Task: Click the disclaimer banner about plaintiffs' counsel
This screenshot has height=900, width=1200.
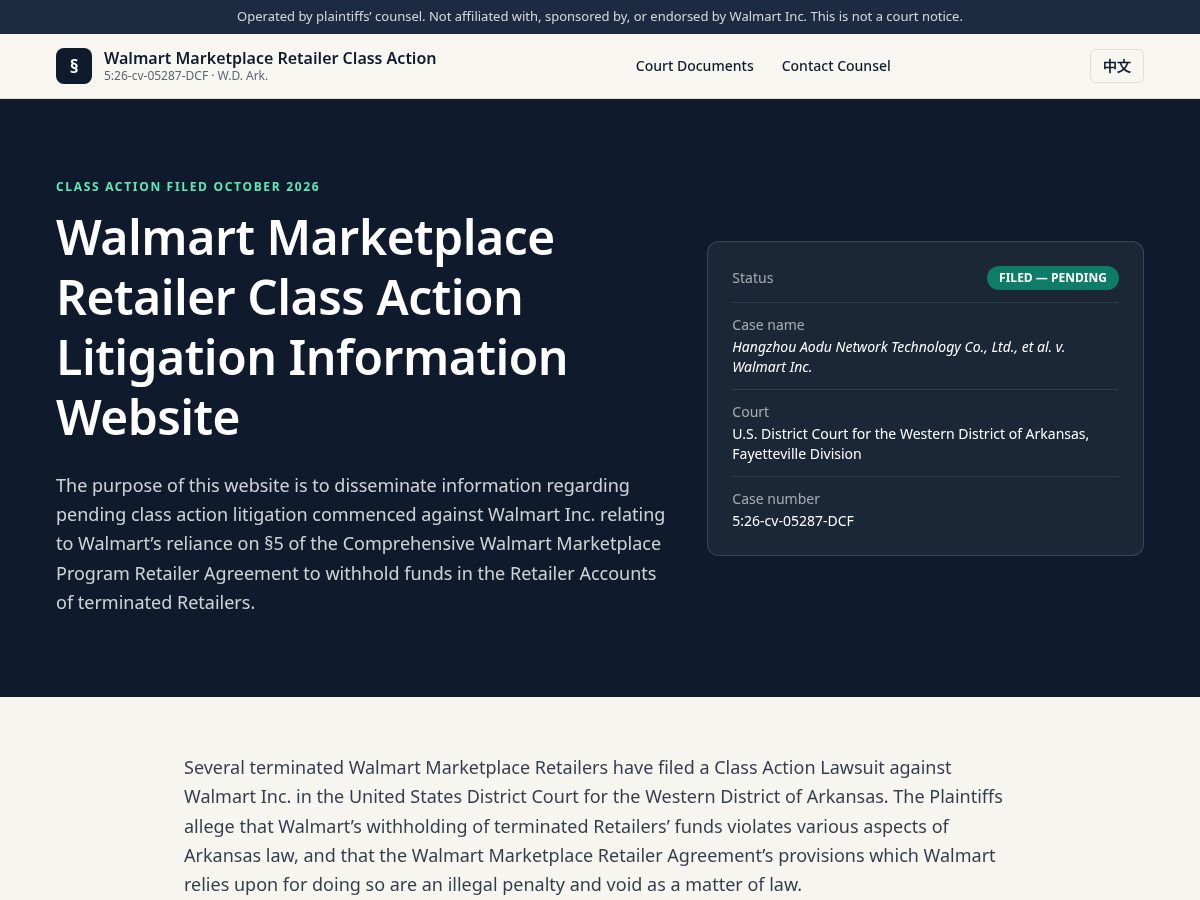Action: [600, 17]
